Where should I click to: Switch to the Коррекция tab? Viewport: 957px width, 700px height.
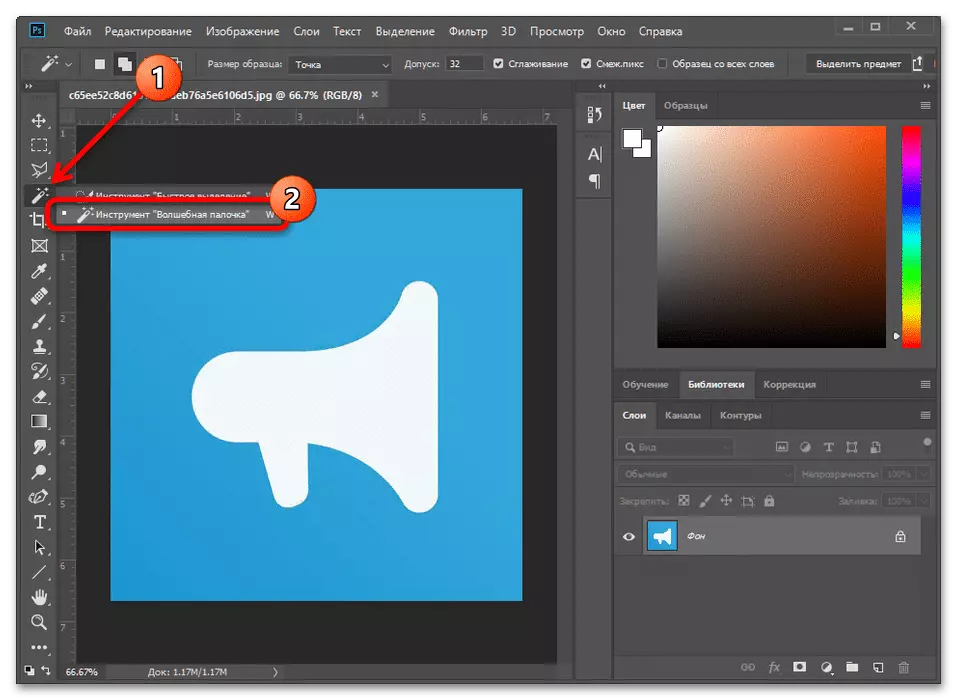tap(789, 384)
